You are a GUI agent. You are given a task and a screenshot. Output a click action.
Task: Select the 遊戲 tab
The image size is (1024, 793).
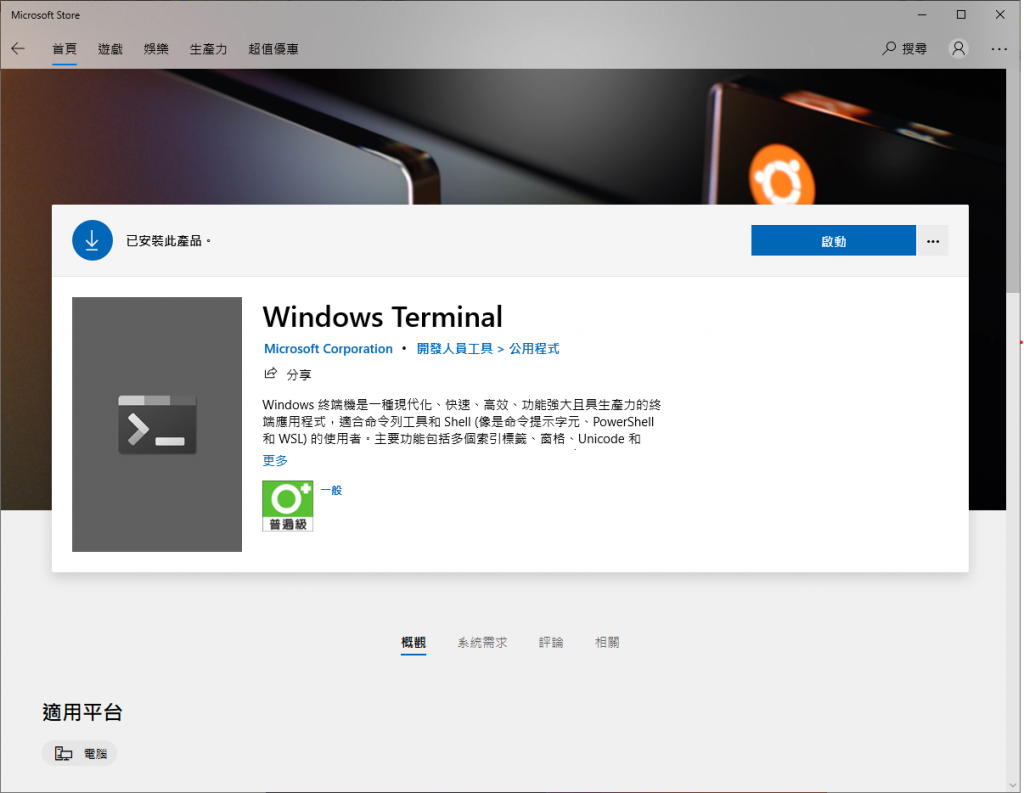click(x=110, y=48)
